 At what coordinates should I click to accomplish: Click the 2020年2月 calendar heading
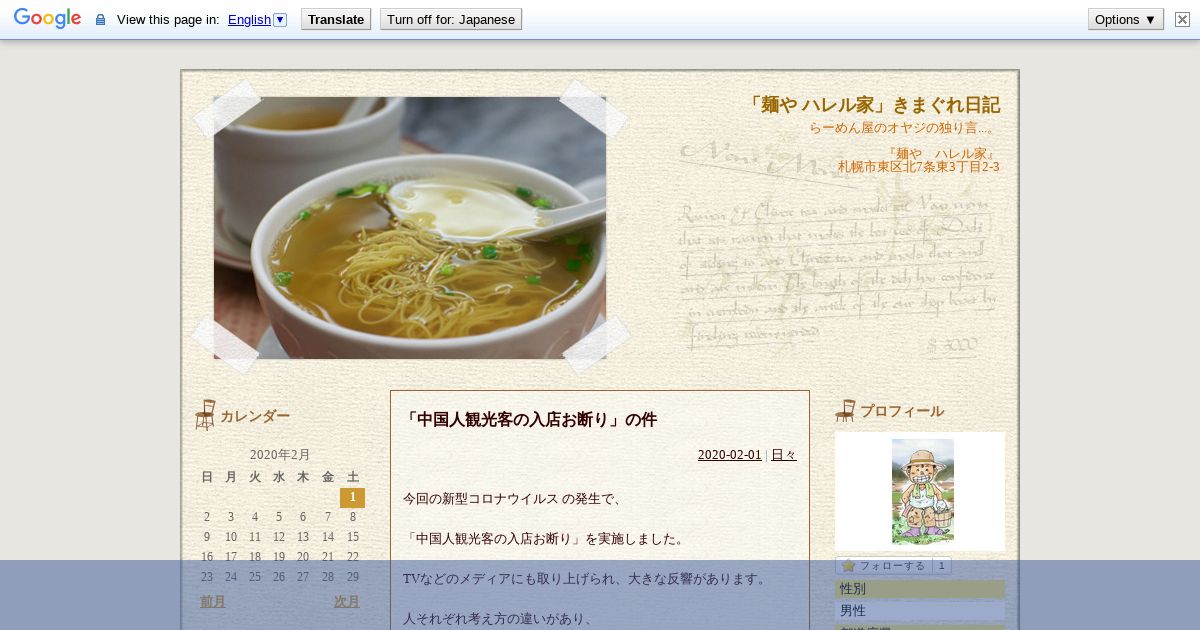coord(280,454)
